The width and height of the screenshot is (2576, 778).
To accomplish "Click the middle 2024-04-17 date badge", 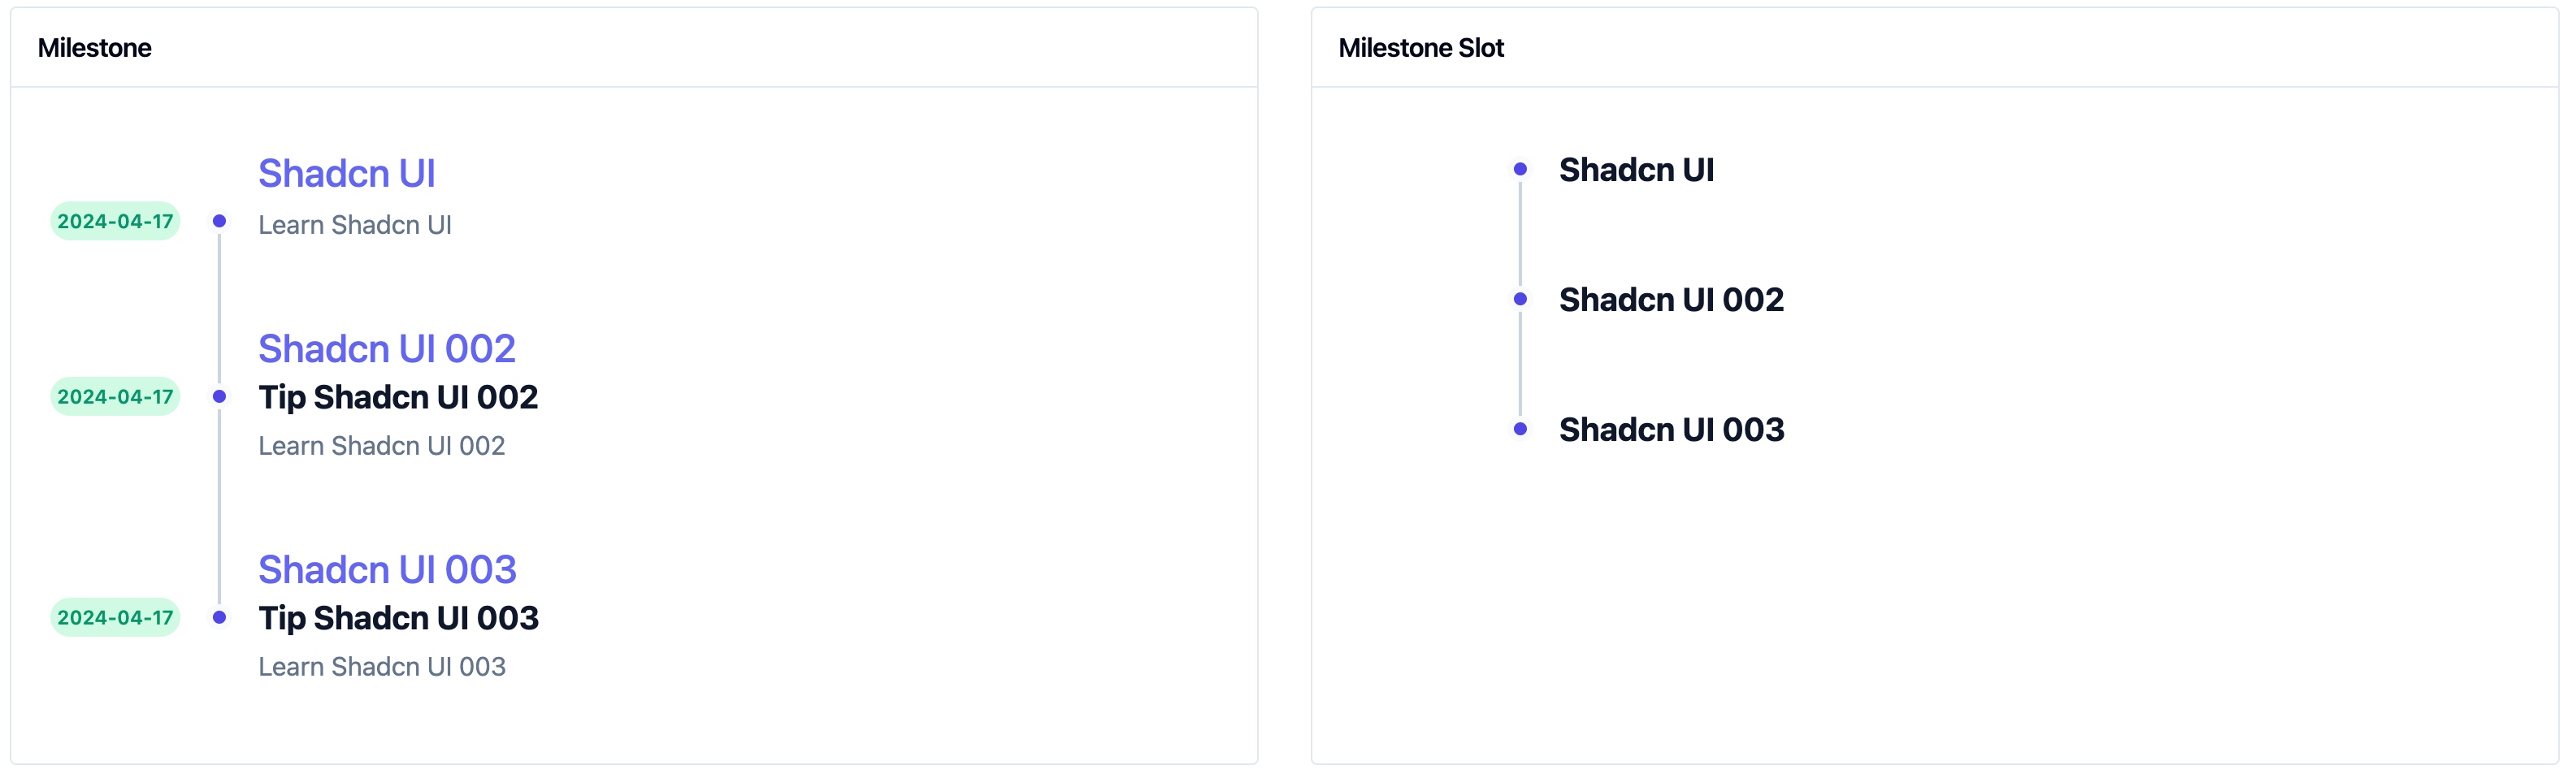I will [115, 396].
